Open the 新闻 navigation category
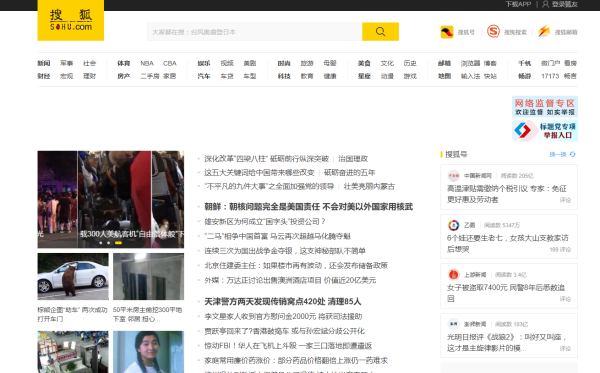The height and width of the screenshot is (373, 600). point(44,63)
